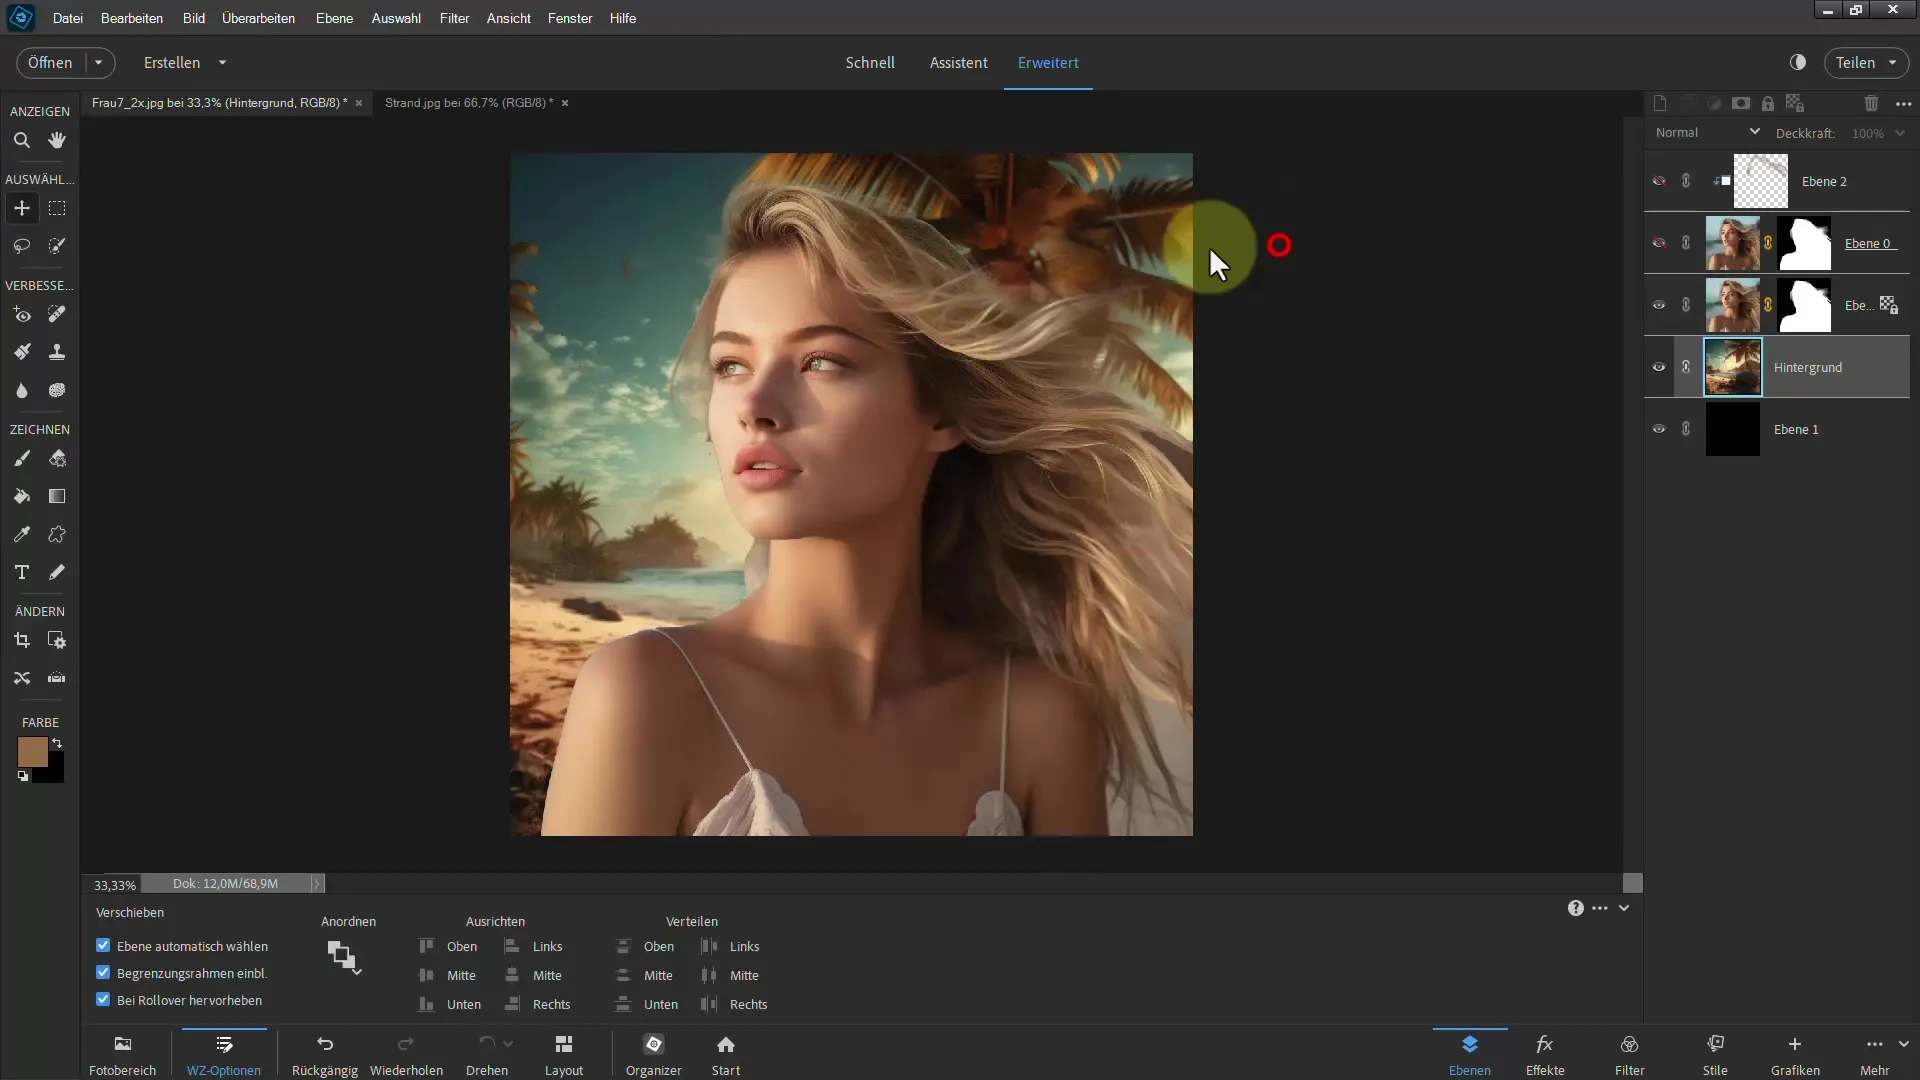The height and width of the screenshot is (1080, 1920).
Task: Select the Recompose tool
Action: (57, 640)
